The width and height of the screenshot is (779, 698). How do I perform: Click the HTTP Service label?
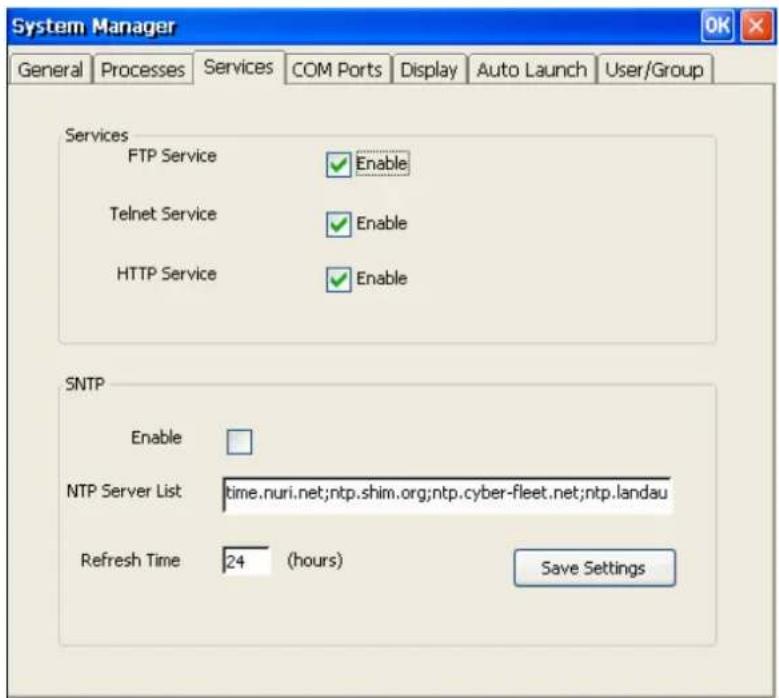(166, 274)
